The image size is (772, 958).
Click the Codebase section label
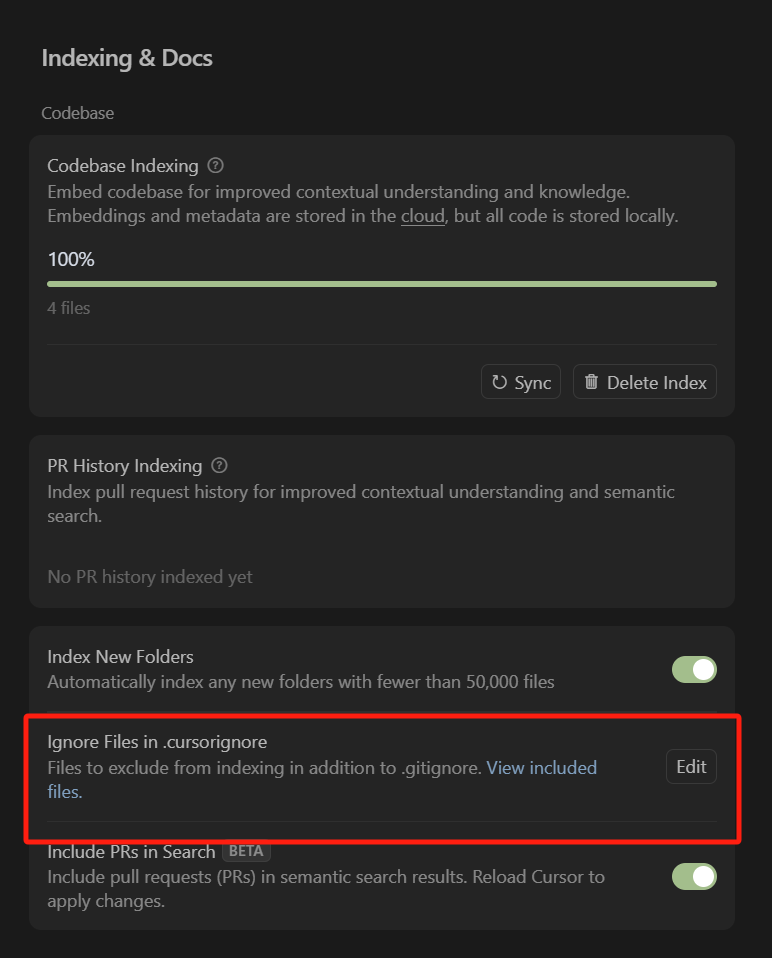click(x=78, y=113)
